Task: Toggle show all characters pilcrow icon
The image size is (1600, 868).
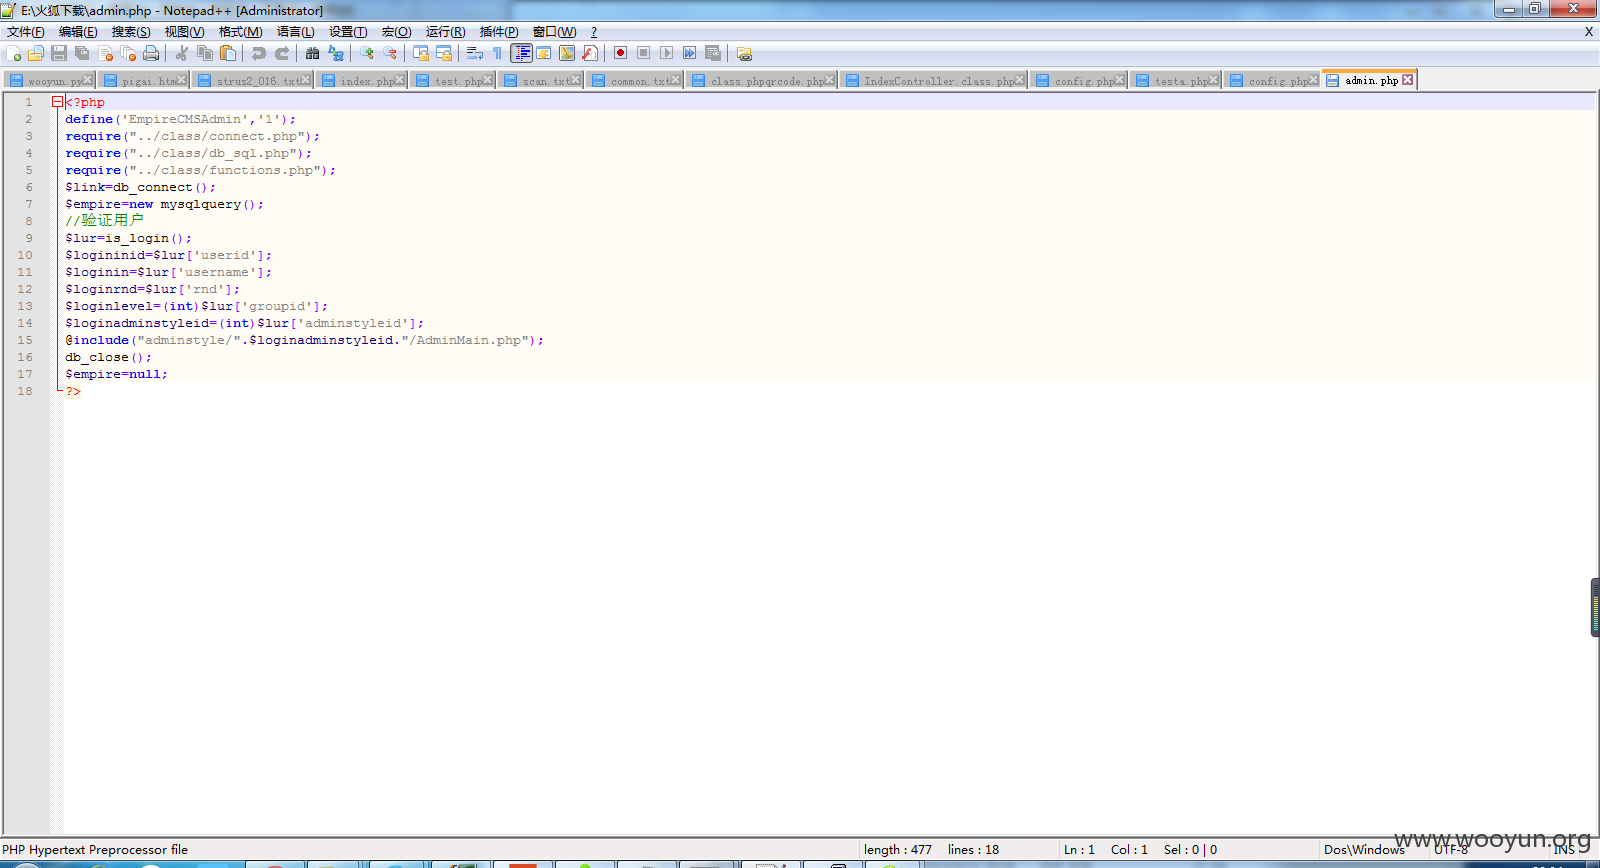Action: [x=498, y=53]
